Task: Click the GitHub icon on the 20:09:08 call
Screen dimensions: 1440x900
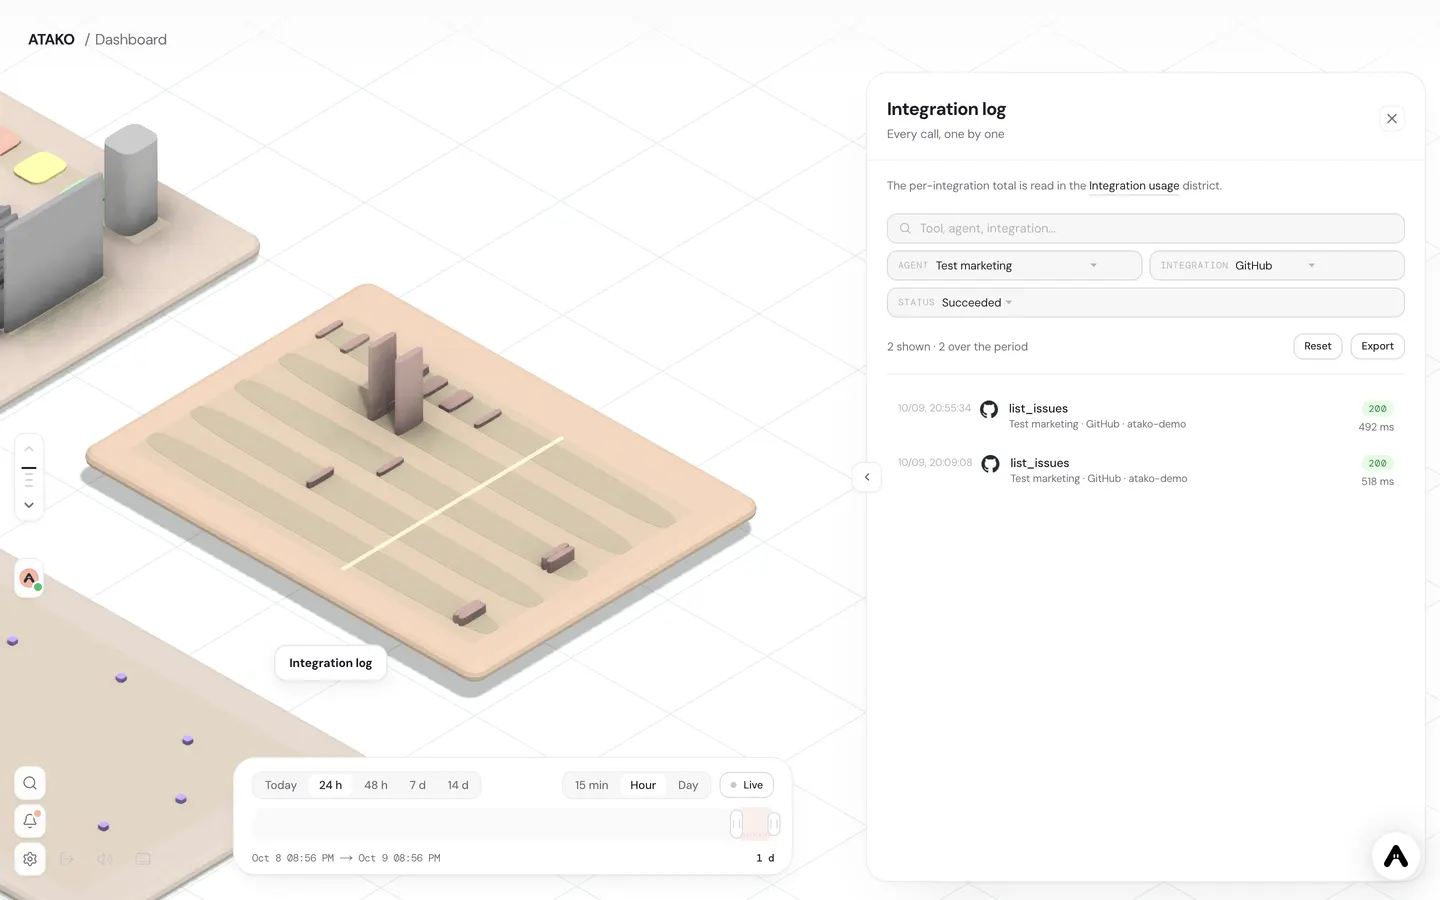Action: pyautogui.click(x=990, y=464)
